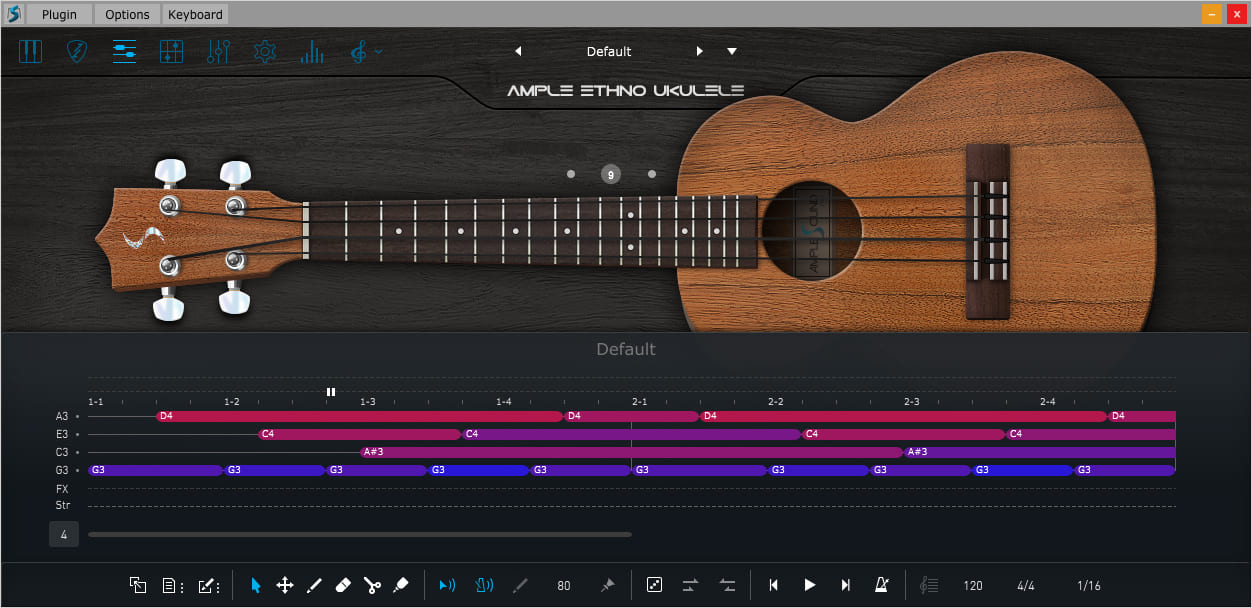Switch to the Riffer sequencer panel icon
Viewport: 1252px width, 608px height.
[x=124, y=51]
